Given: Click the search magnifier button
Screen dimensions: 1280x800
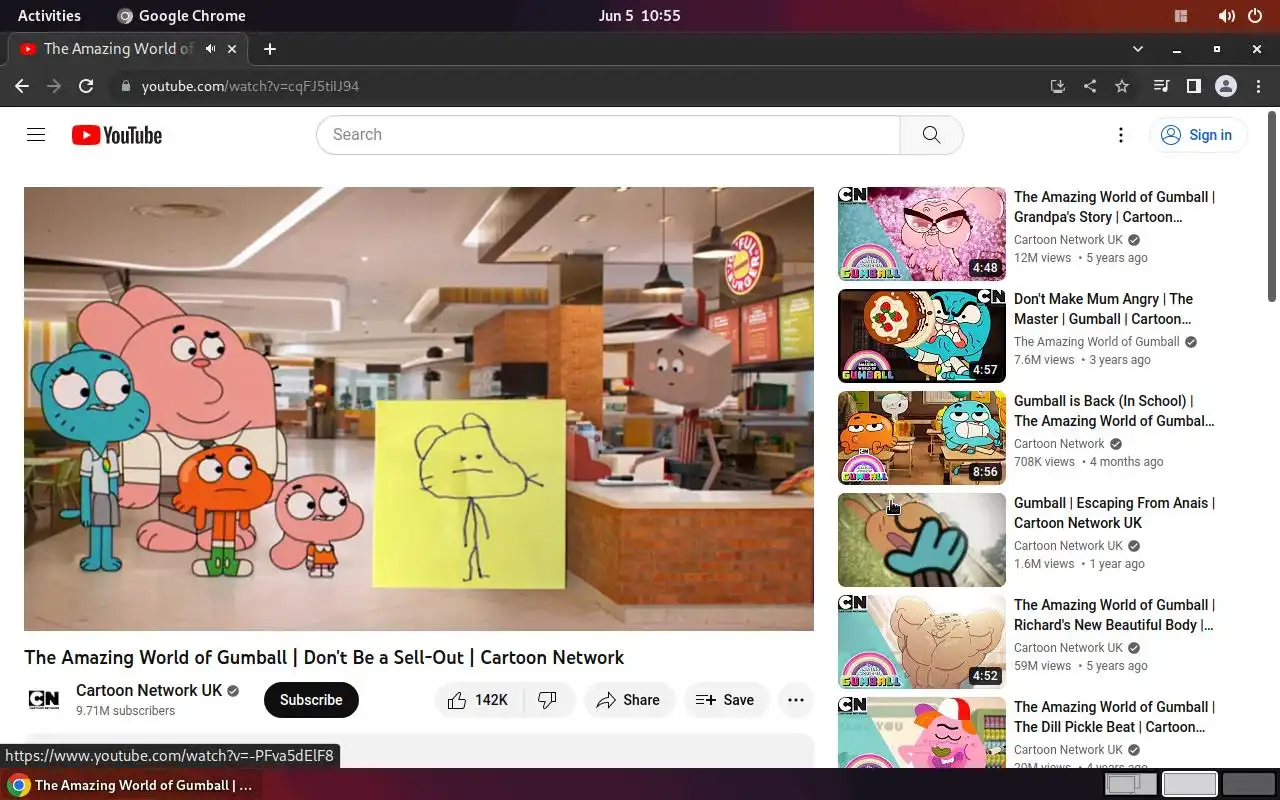Looking at the screenshot, I should click(x=931, y=135).
